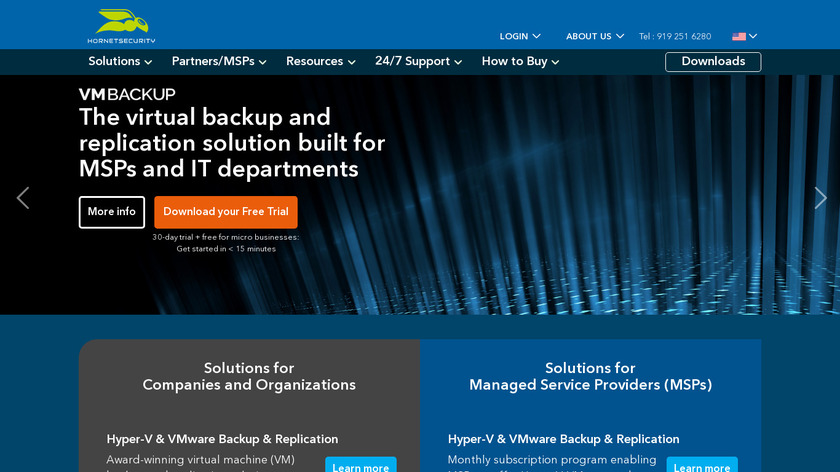The height and width of the screenshot is (472, 840).
Task: Go to the previous slide arrow
Action: coord(23,198)
